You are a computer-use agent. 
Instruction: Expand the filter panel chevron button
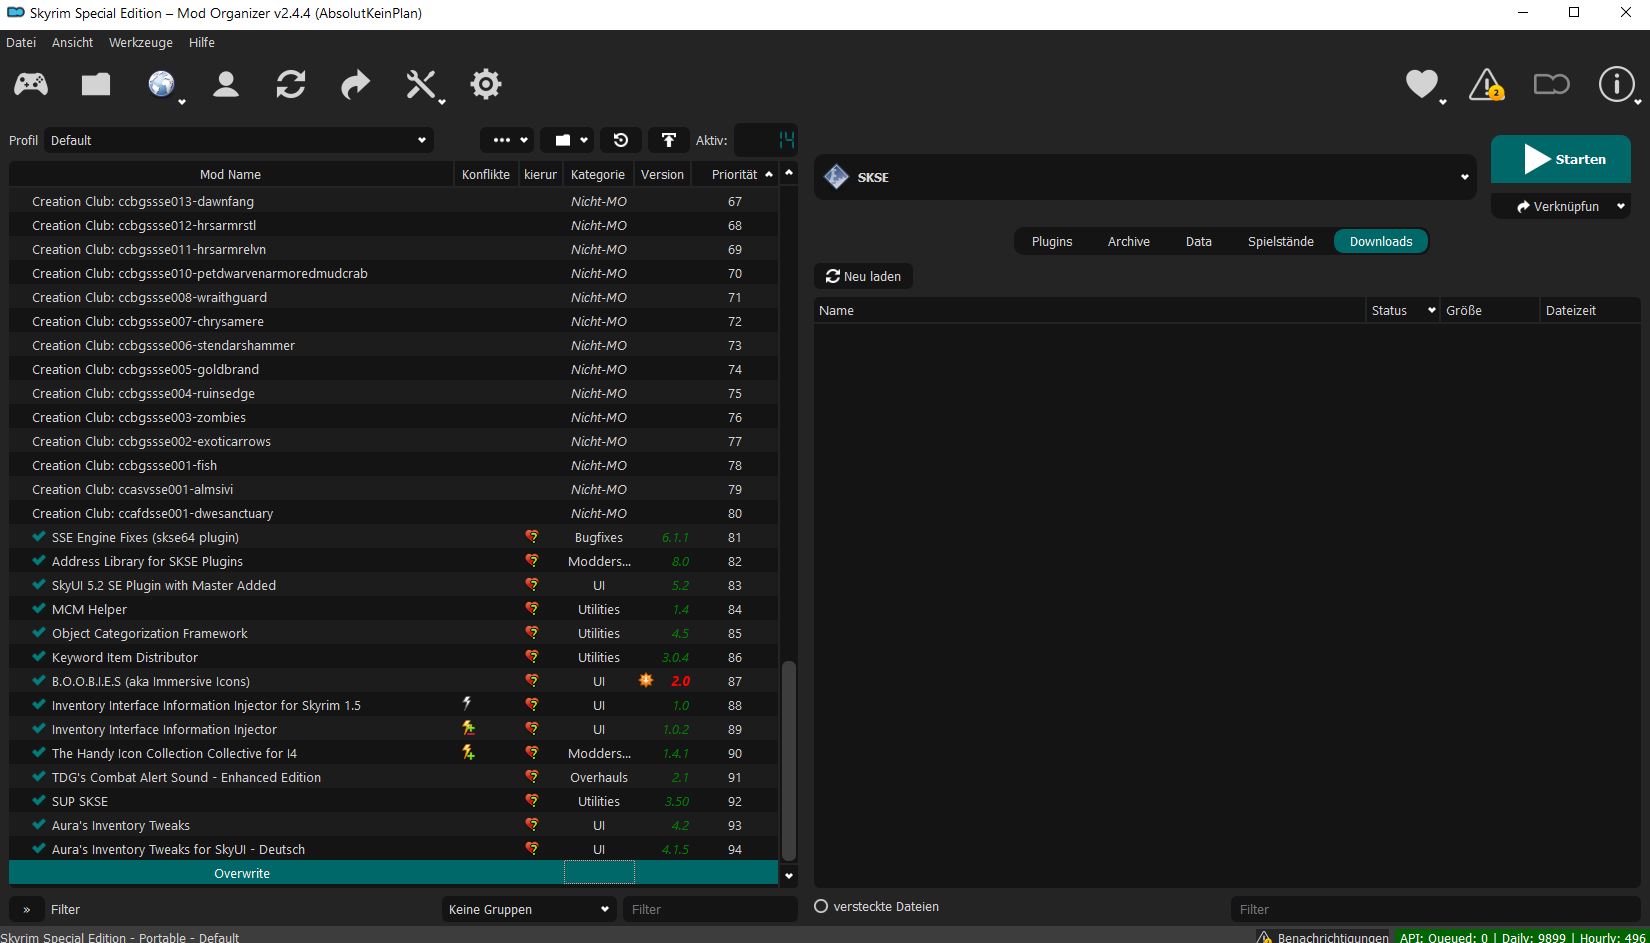pyautogui.click(x=27, y=909)
